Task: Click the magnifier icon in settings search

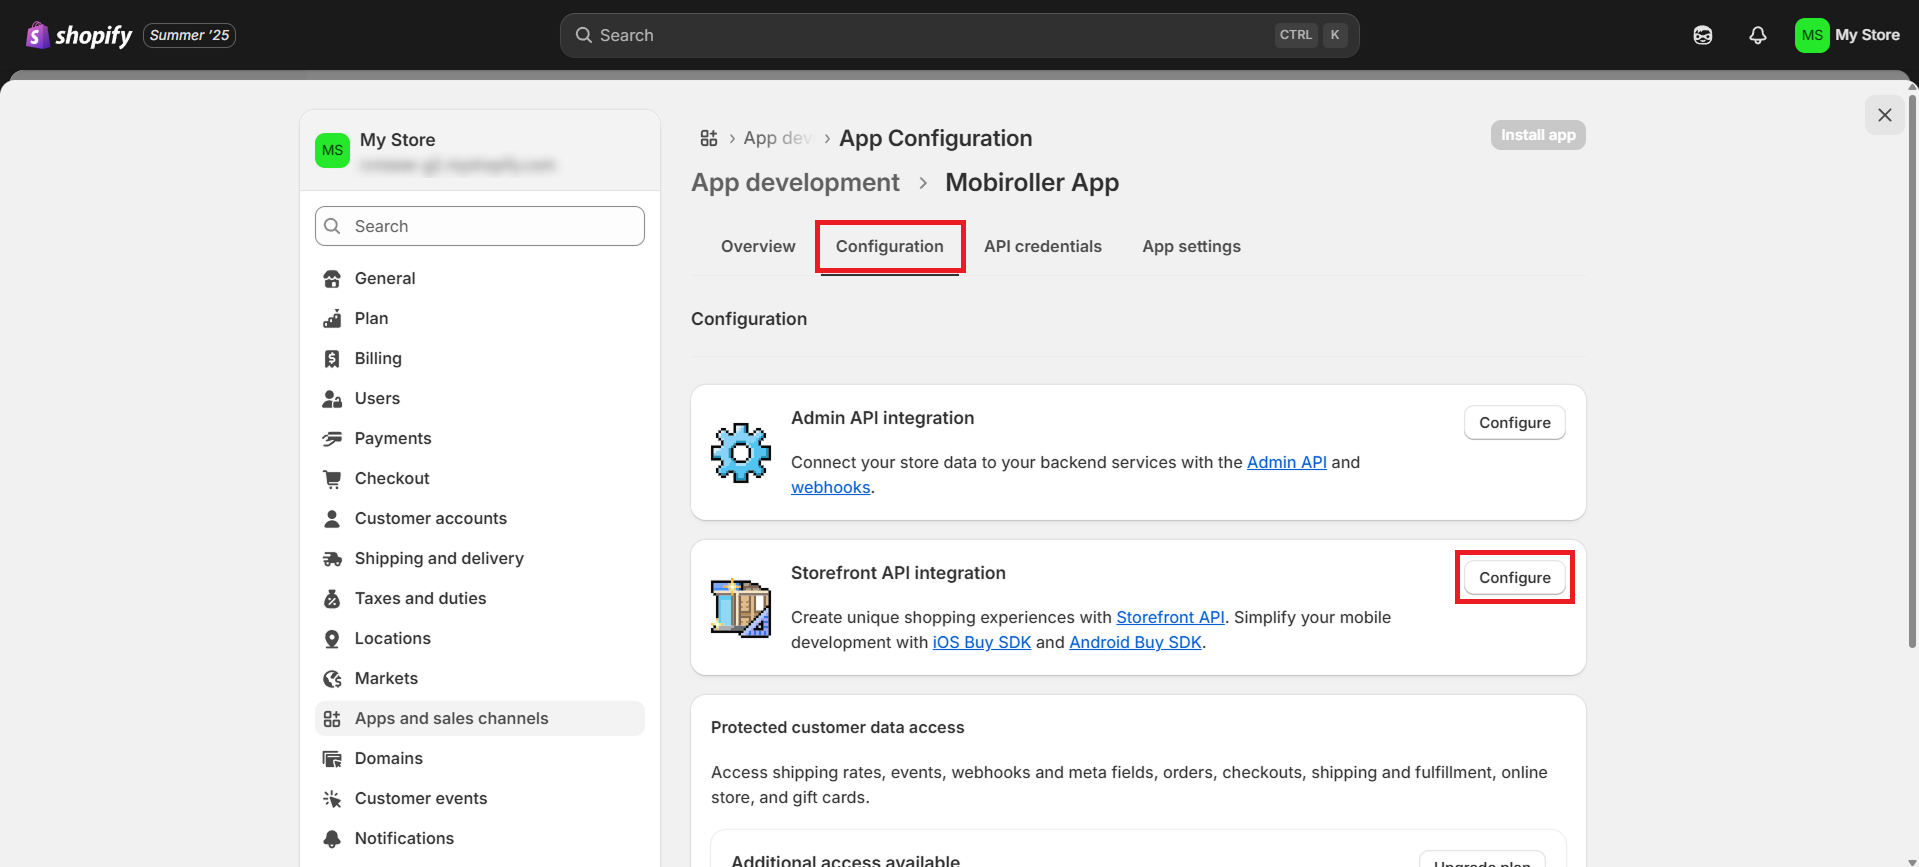Action: [333, 226]
